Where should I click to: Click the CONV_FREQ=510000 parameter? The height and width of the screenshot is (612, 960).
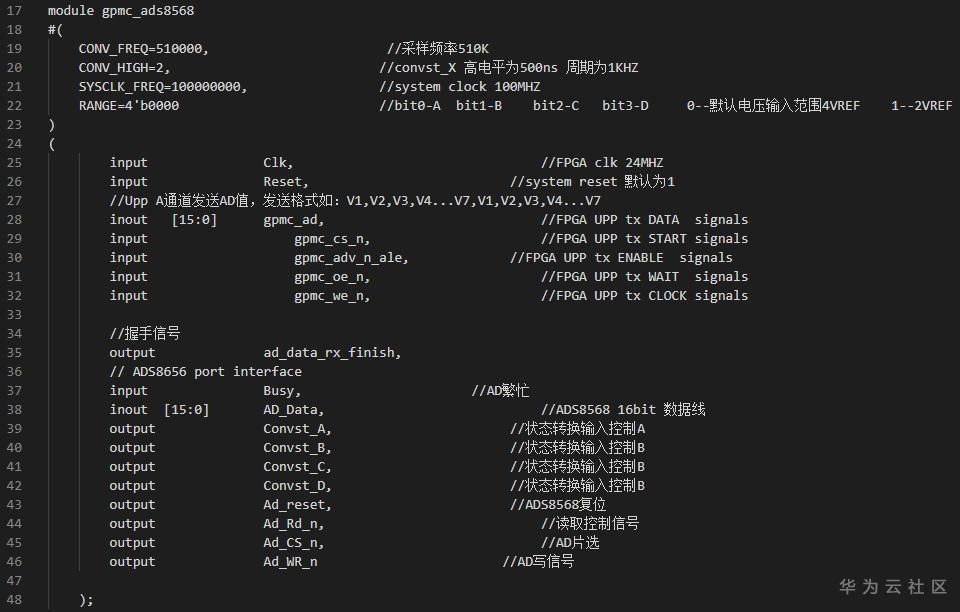pyautogui.click(x=143, y=49)
